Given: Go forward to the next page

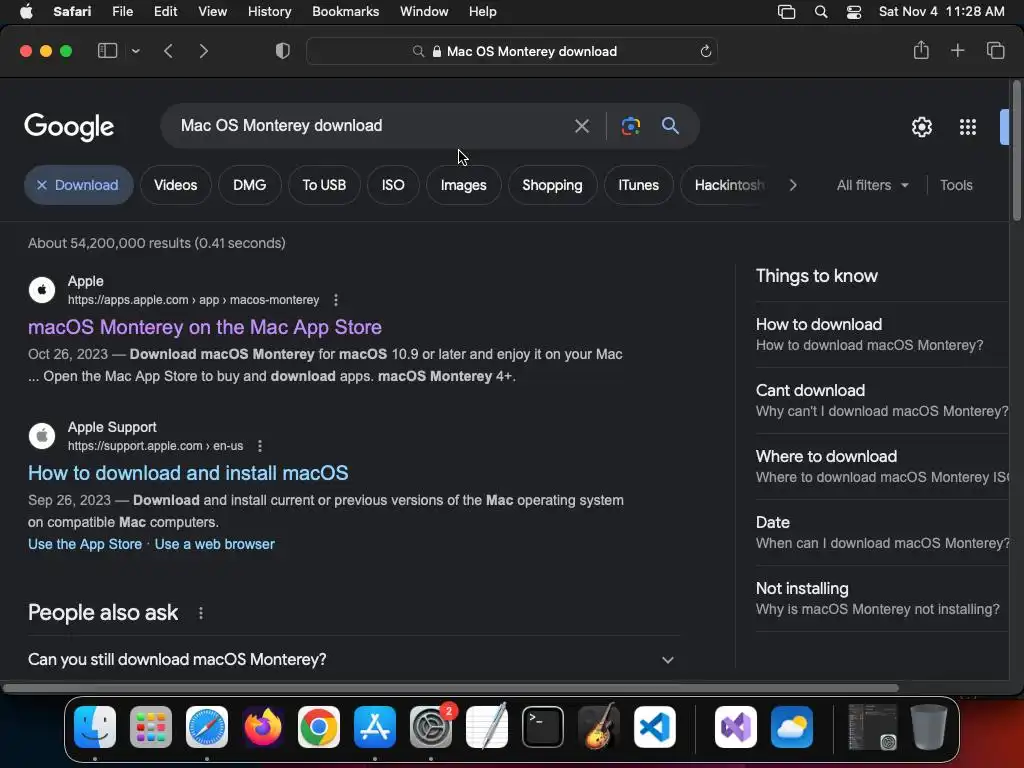Looking at the screenshot, I should (203, 51).
